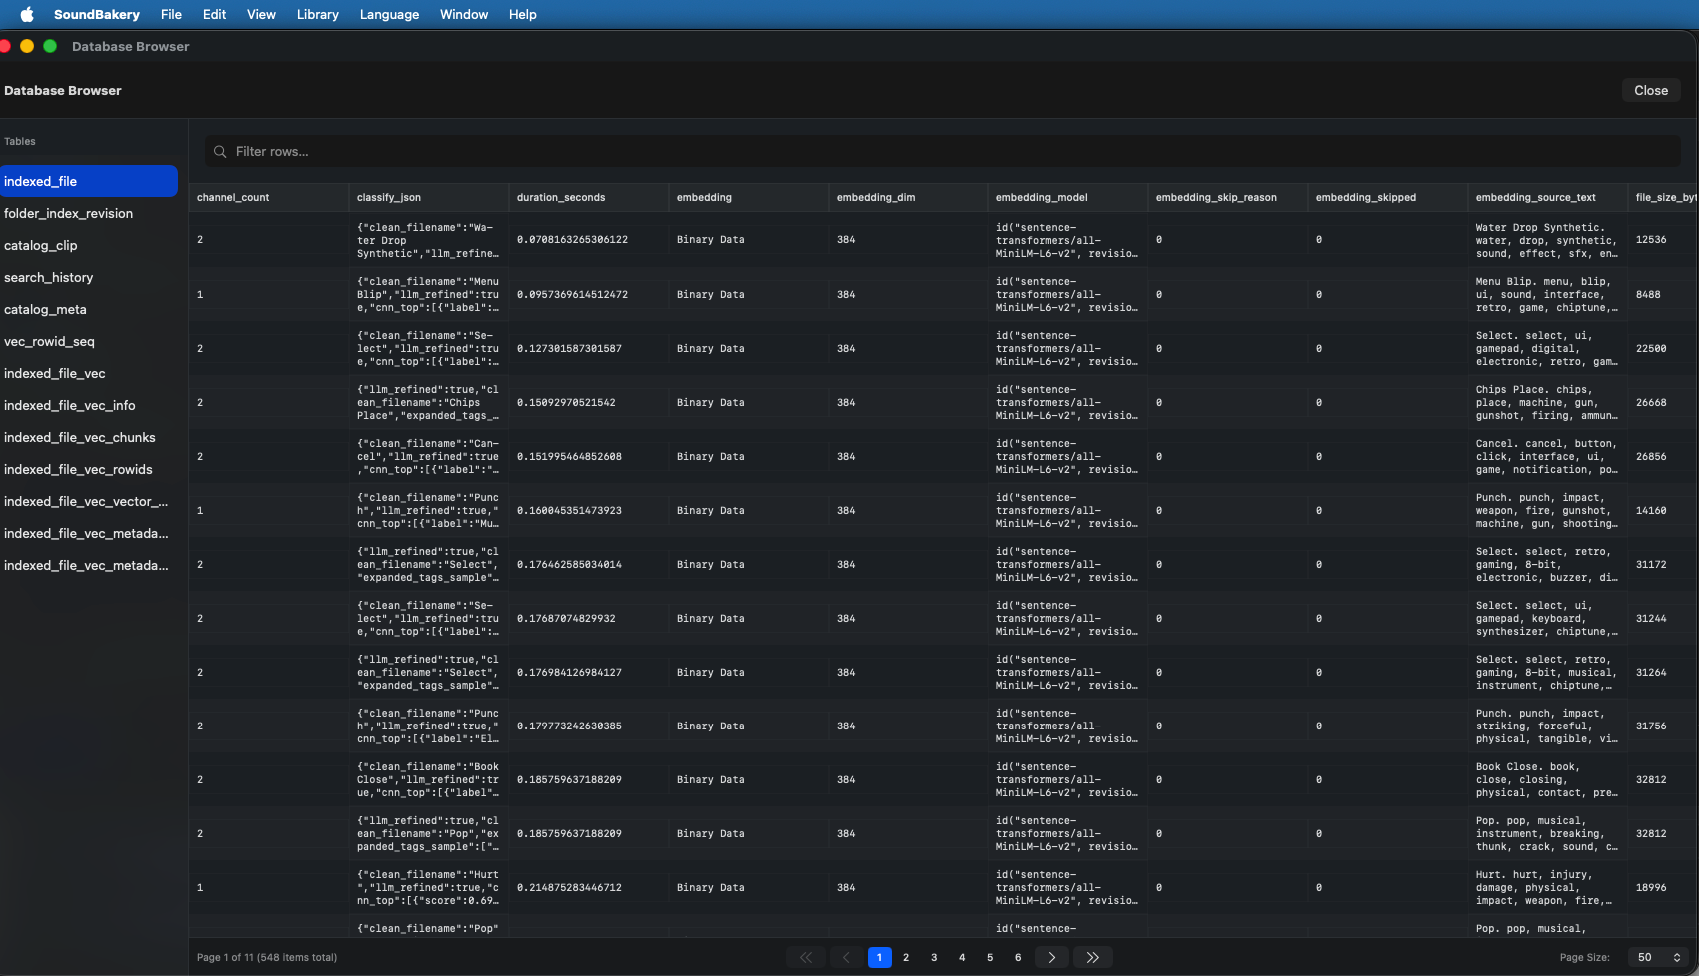This screenshot has height=976, width=1699.
Task: Go to page 3
Action: [934, 957]
